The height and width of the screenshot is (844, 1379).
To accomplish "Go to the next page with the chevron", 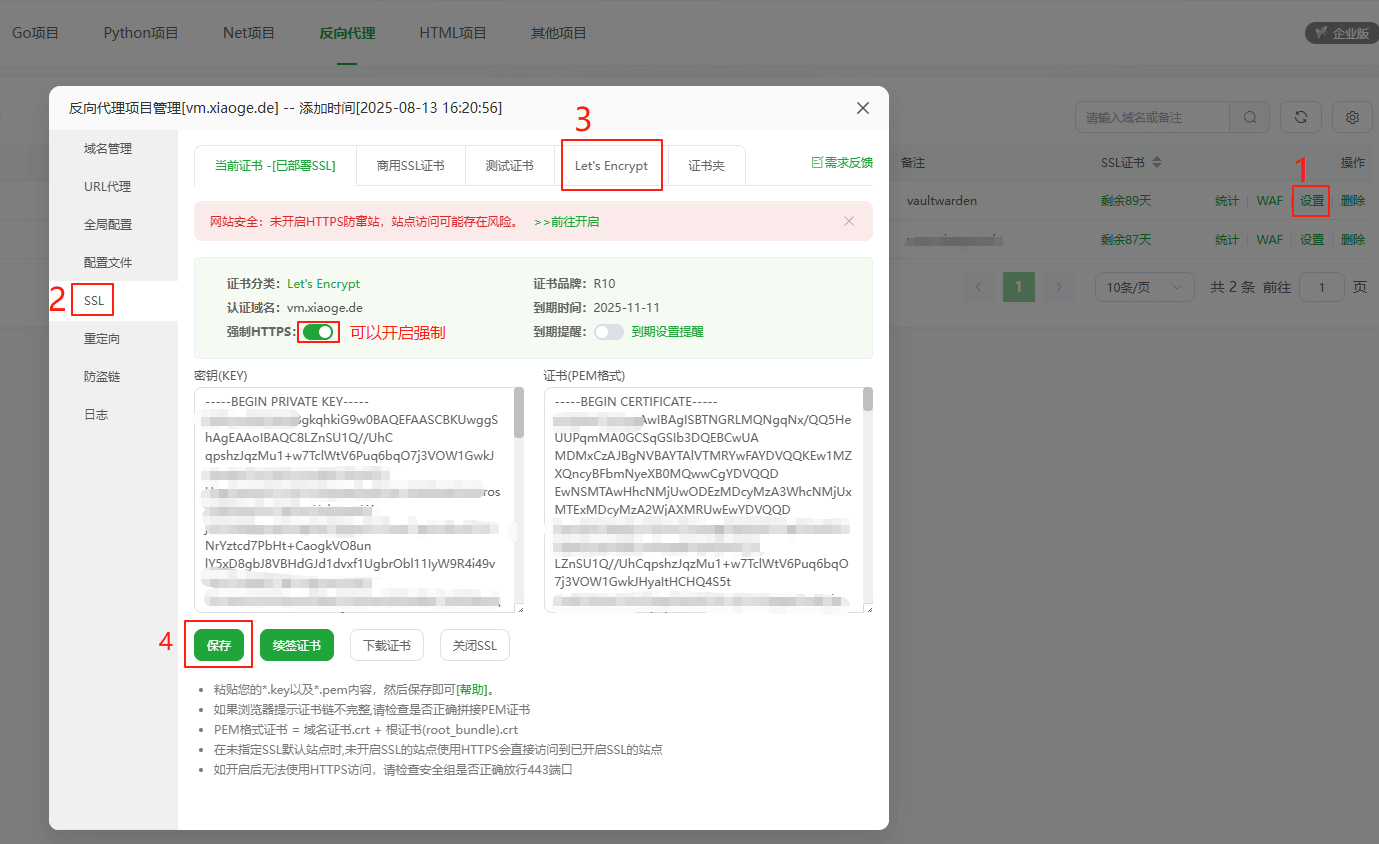I will (1059, 287).
